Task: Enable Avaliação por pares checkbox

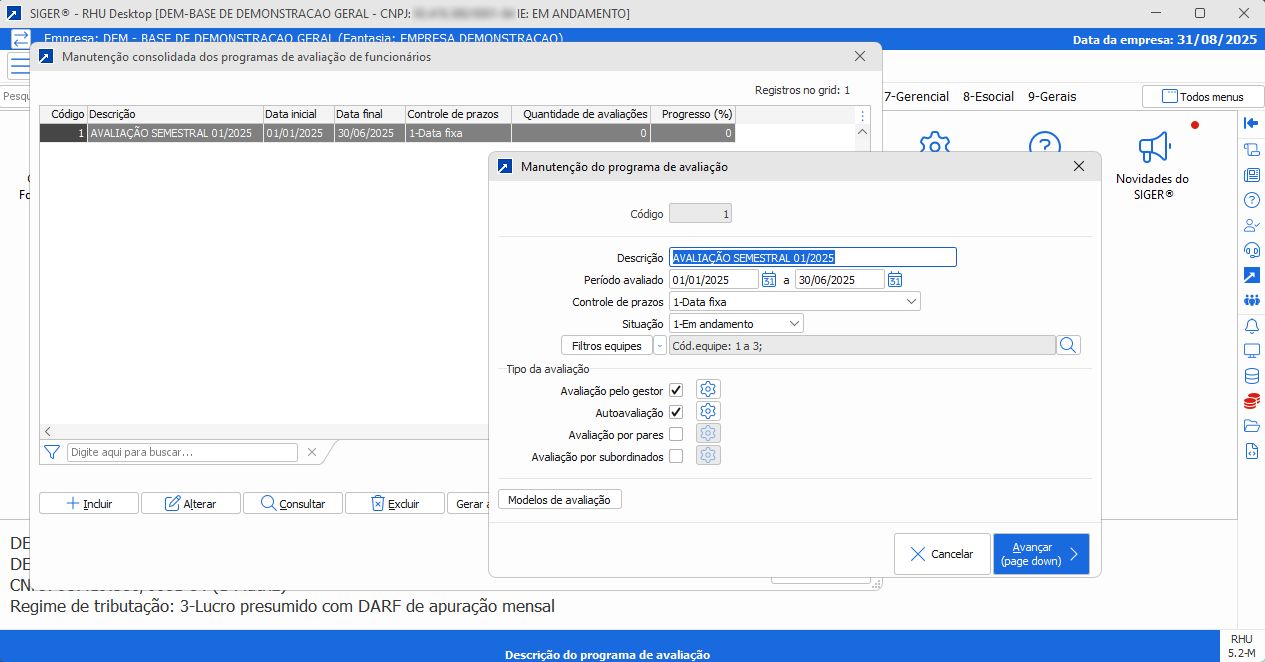Action: pos(676,434)
